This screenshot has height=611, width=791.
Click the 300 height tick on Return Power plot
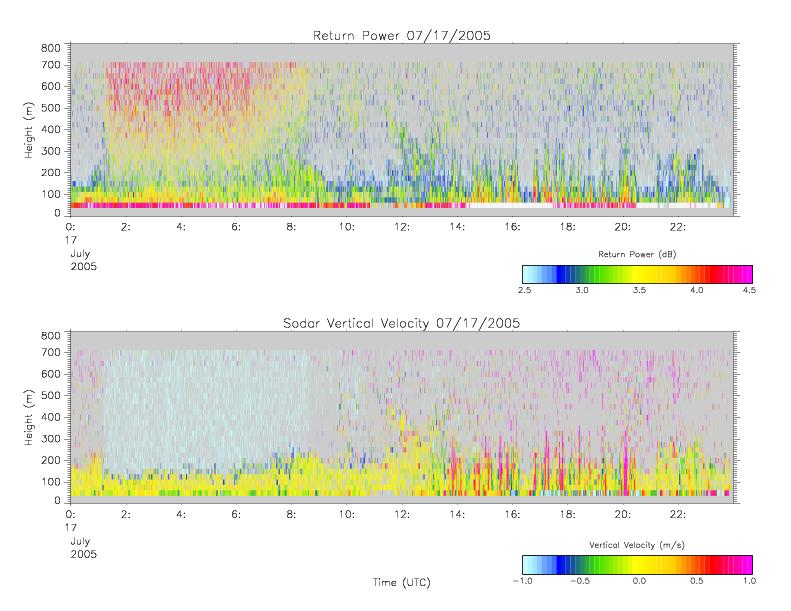50,151
